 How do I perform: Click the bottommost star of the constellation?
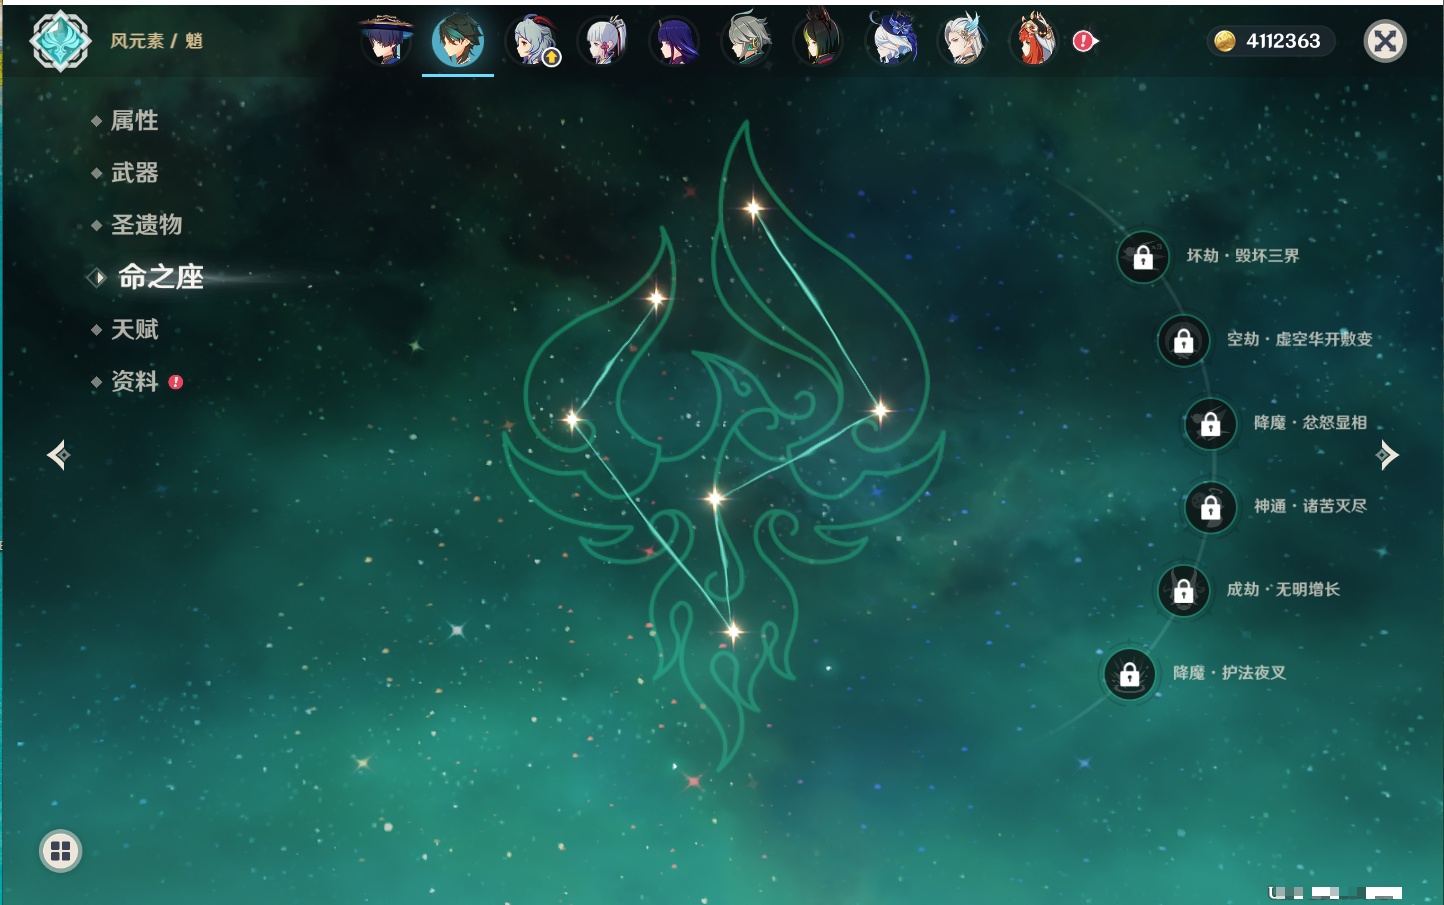(734, 631)
